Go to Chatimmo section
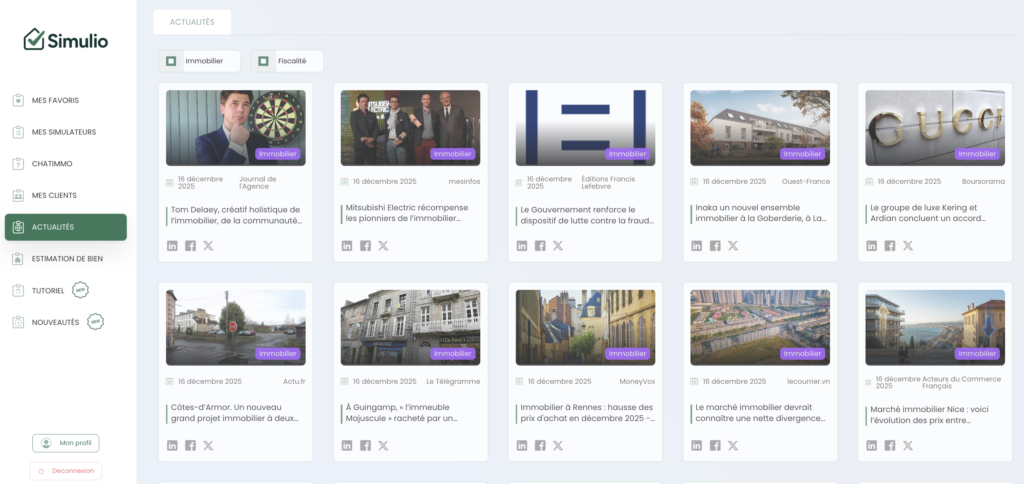 (x=52, y=163)
